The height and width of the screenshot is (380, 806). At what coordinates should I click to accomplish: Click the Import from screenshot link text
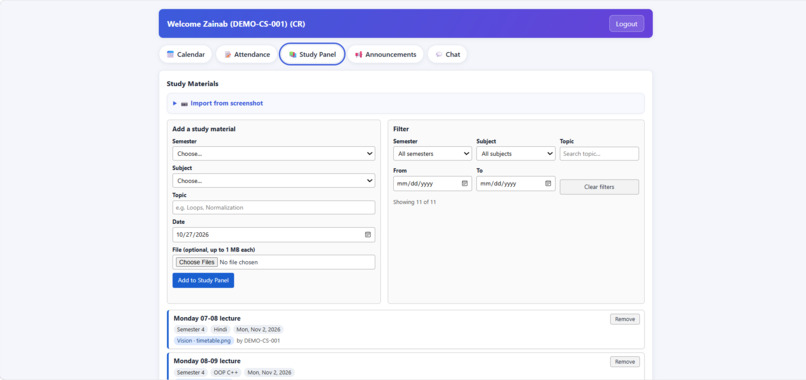227,103
